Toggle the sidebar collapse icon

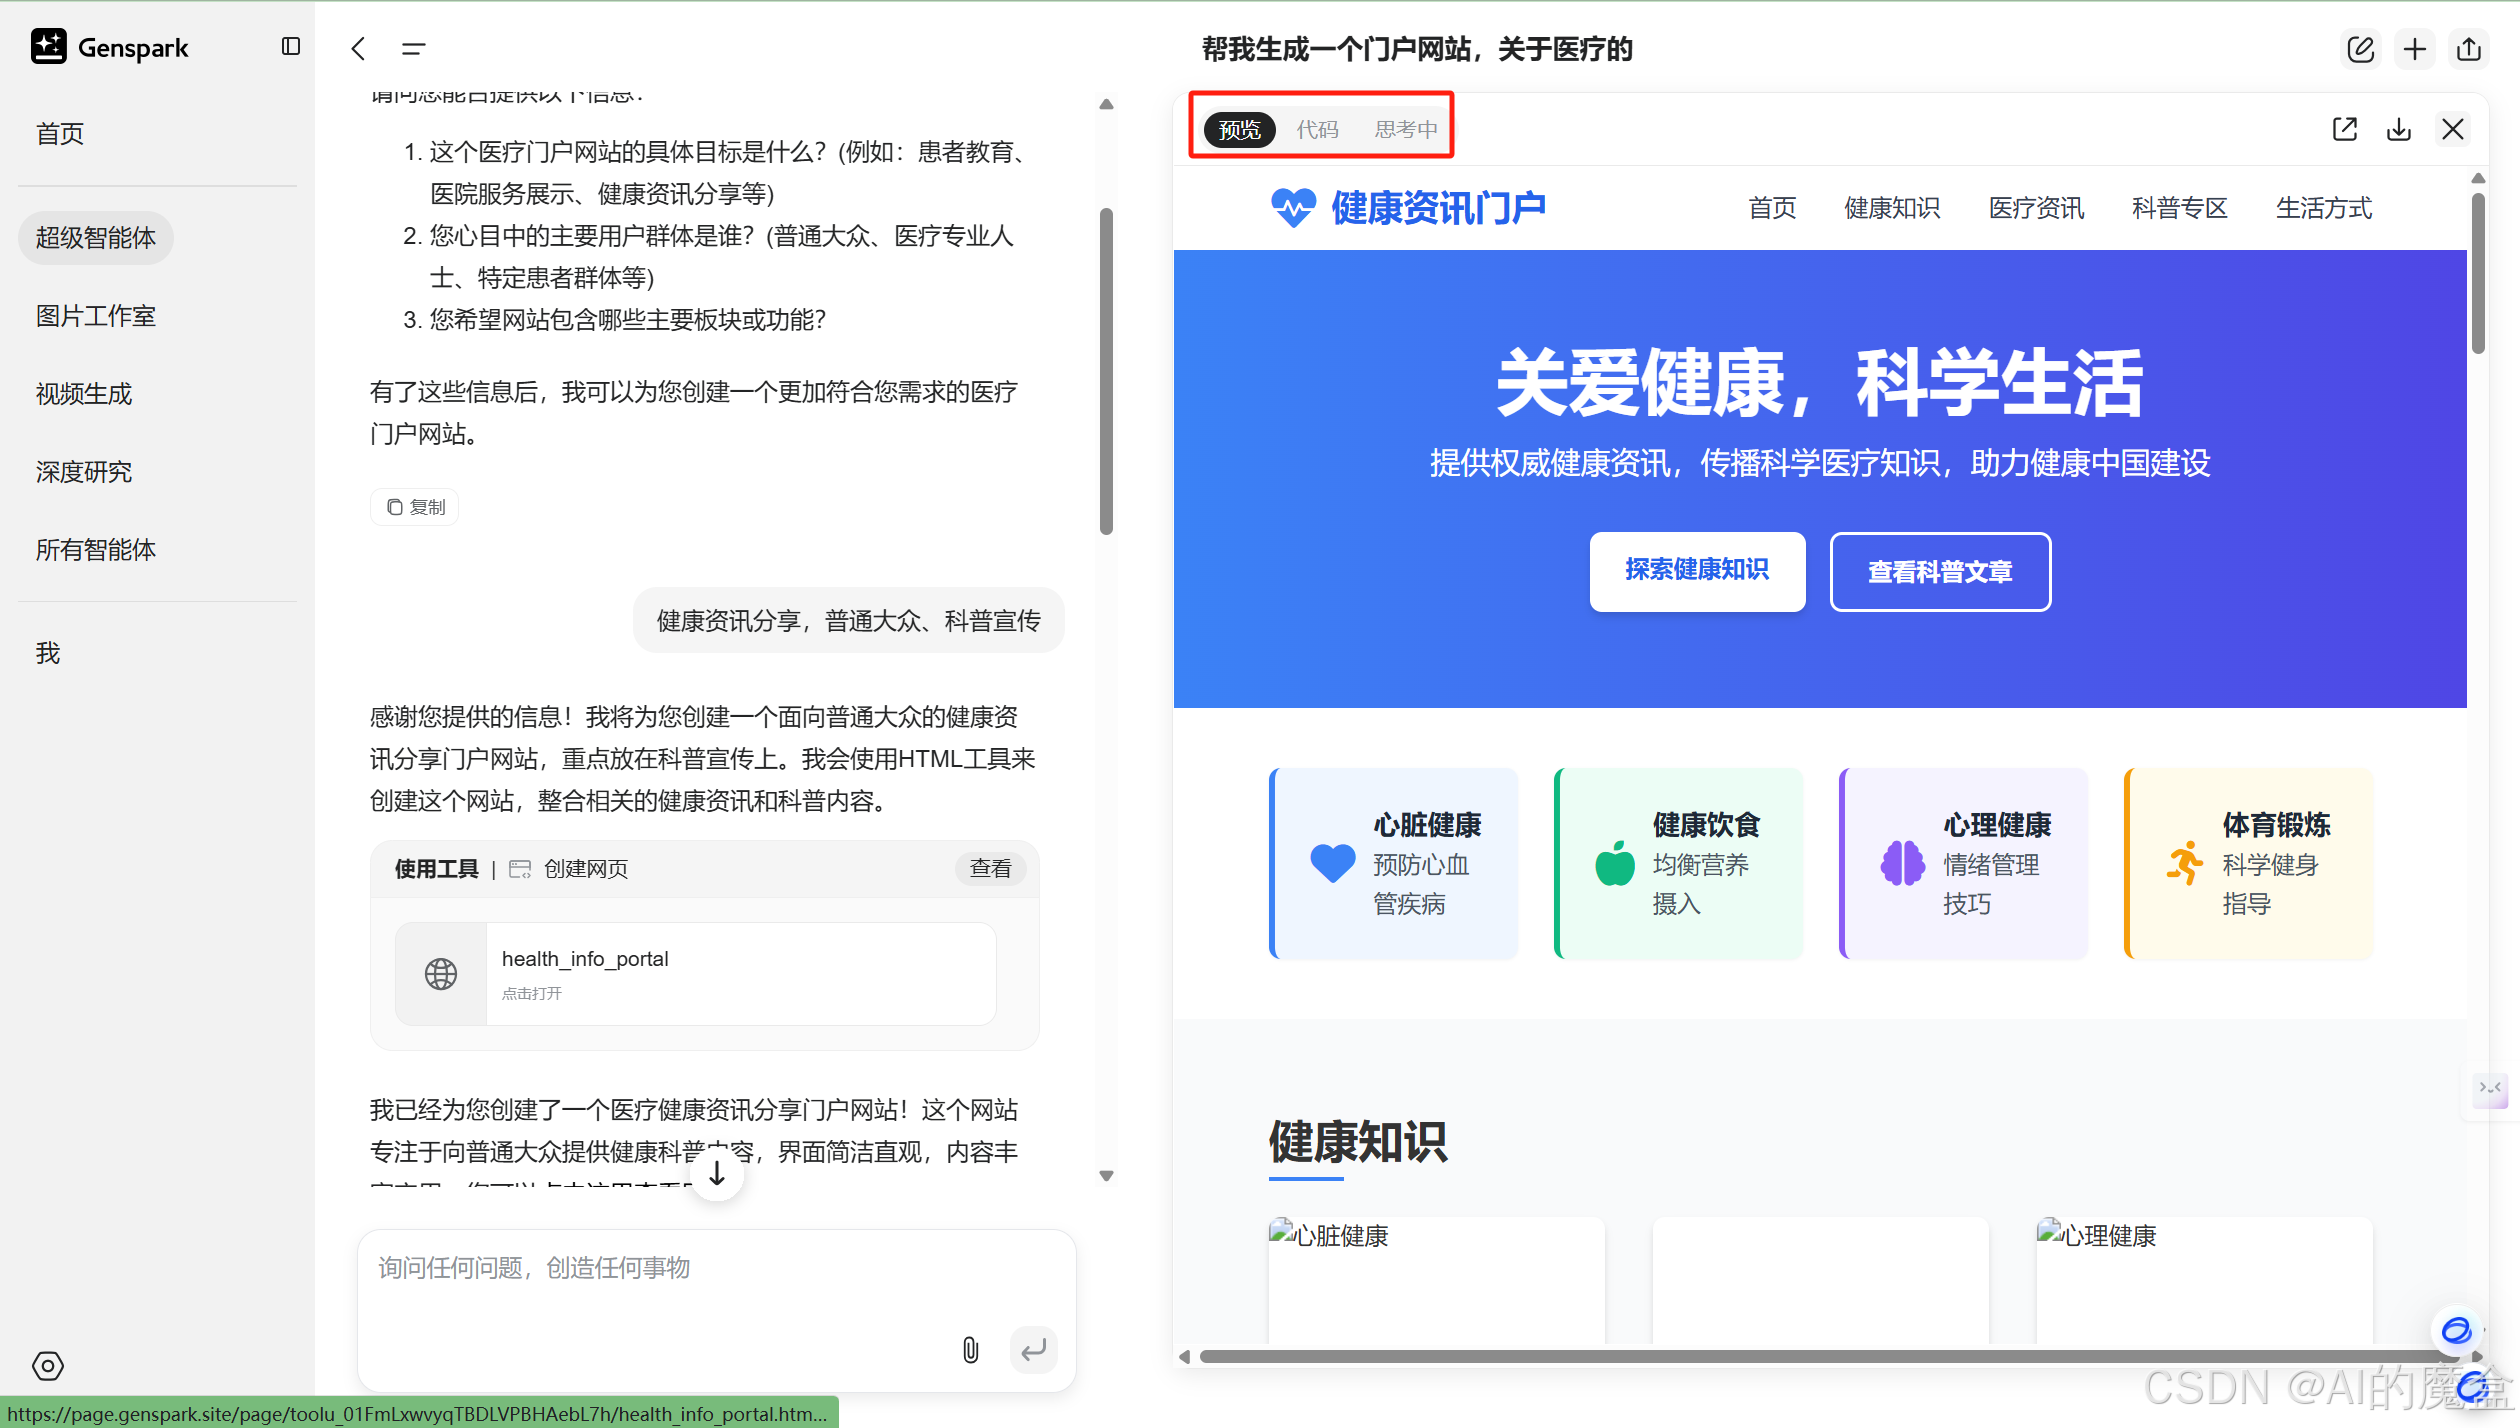(291, 47)
